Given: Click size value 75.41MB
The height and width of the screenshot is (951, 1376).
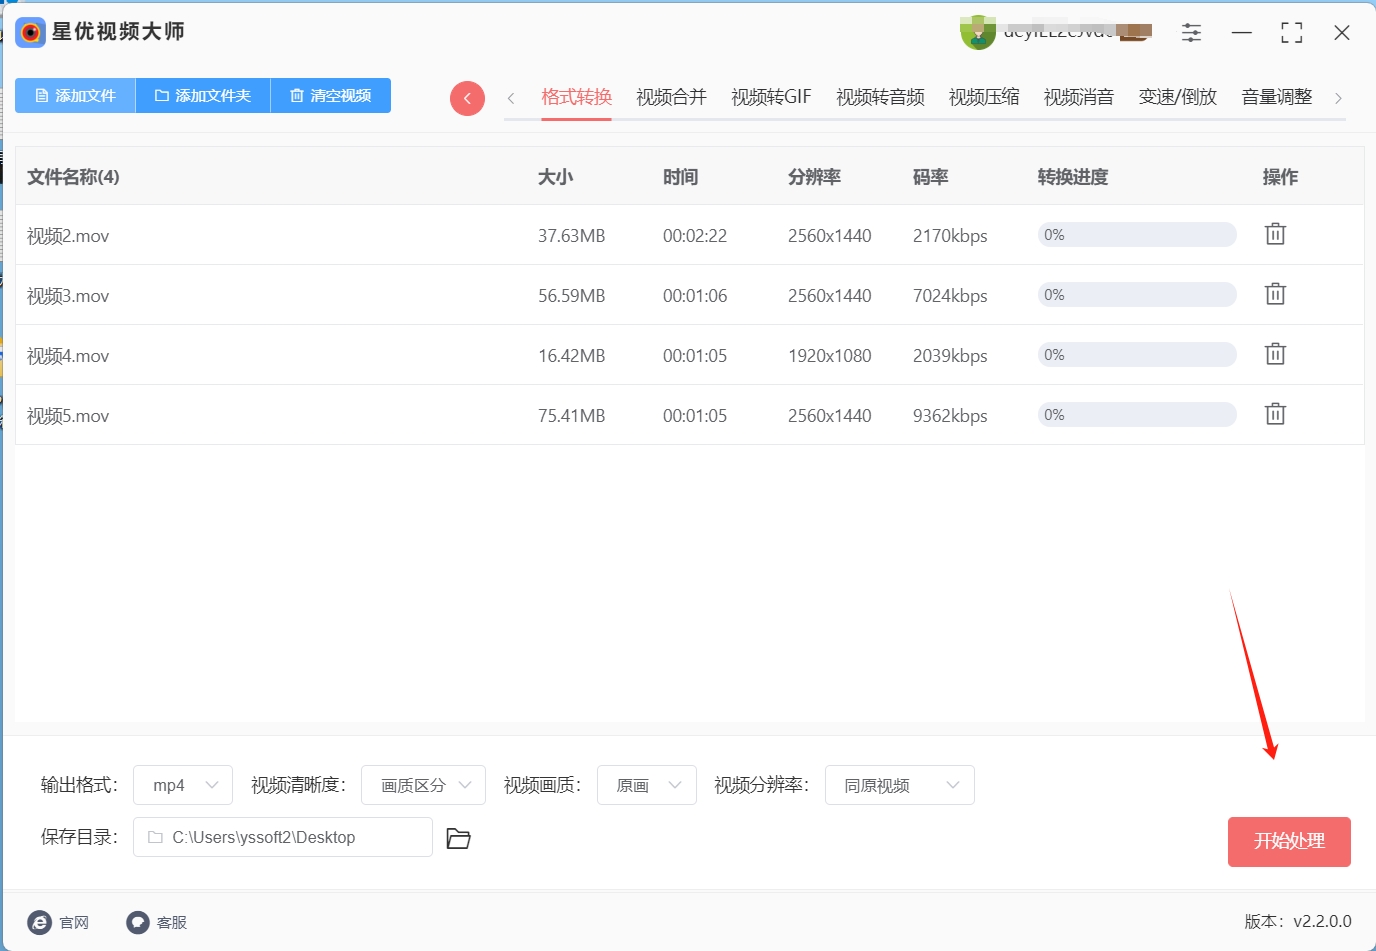Looking at the screenshot, I should tap(572, 416).
